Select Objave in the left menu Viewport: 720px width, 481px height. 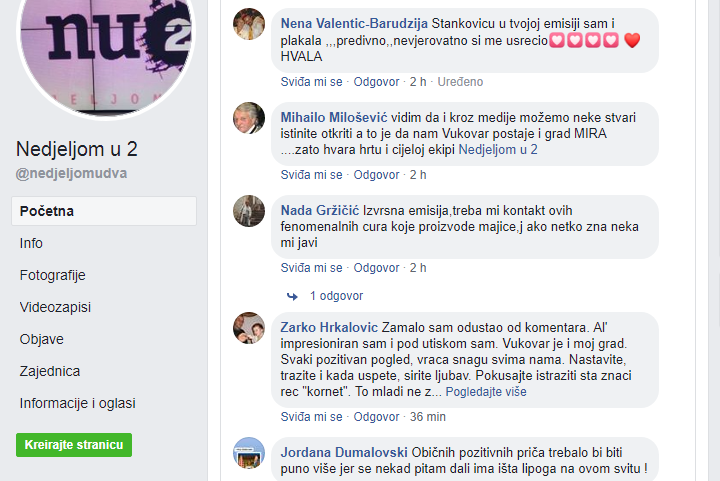point(42,339)
